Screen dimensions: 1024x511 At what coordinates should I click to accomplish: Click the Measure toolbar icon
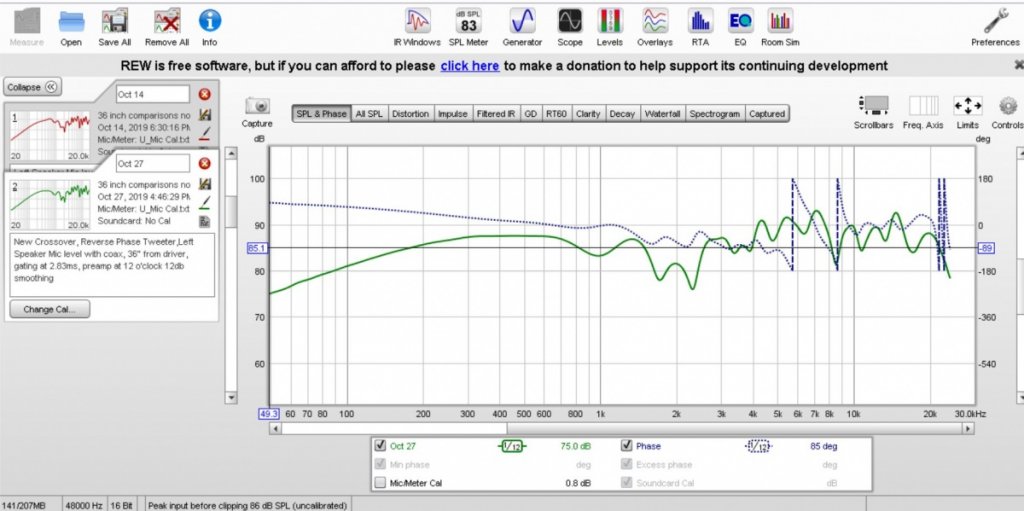[27, 22]
